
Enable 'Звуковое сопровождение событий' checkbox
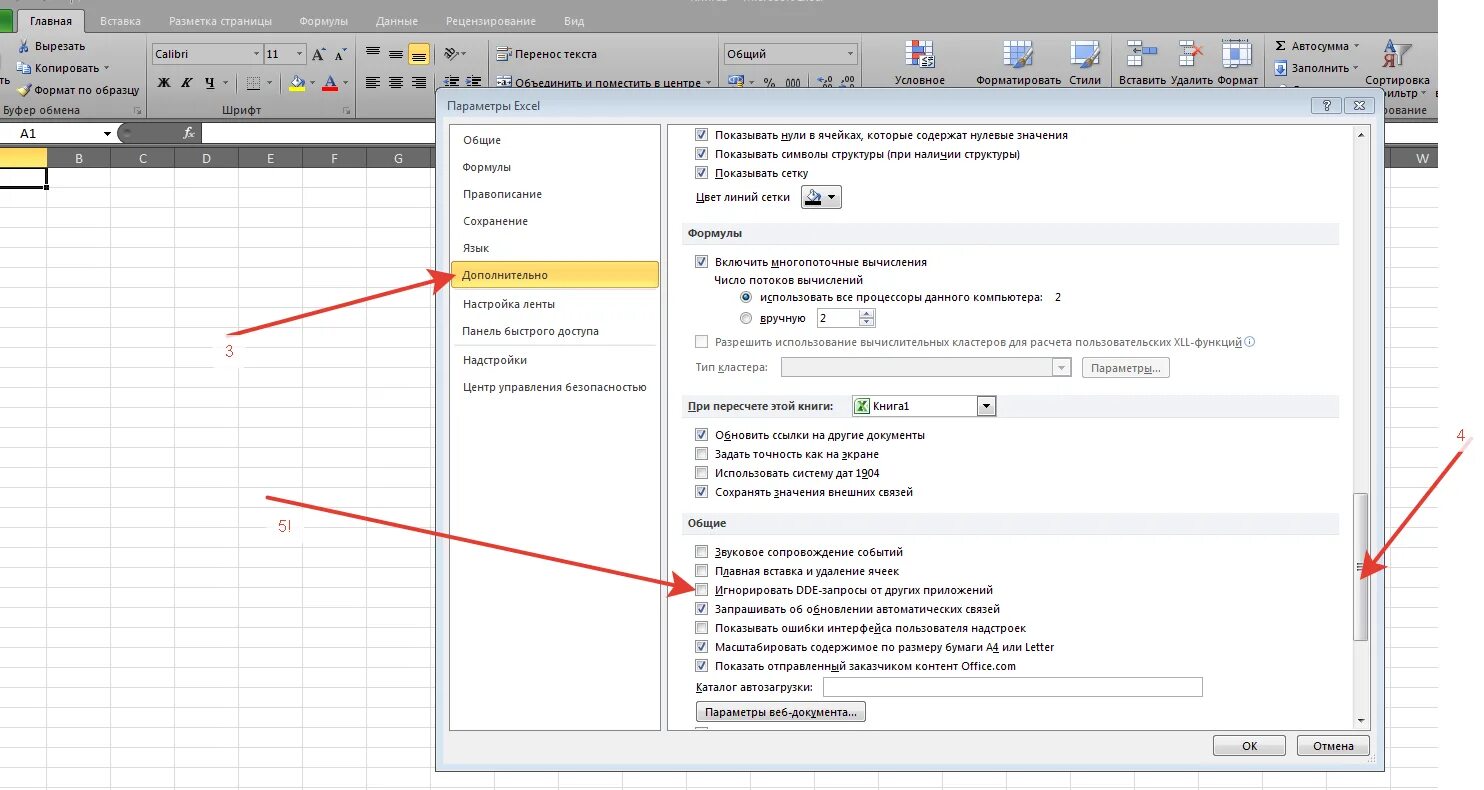pyautogui.click(x=701, y=552)
